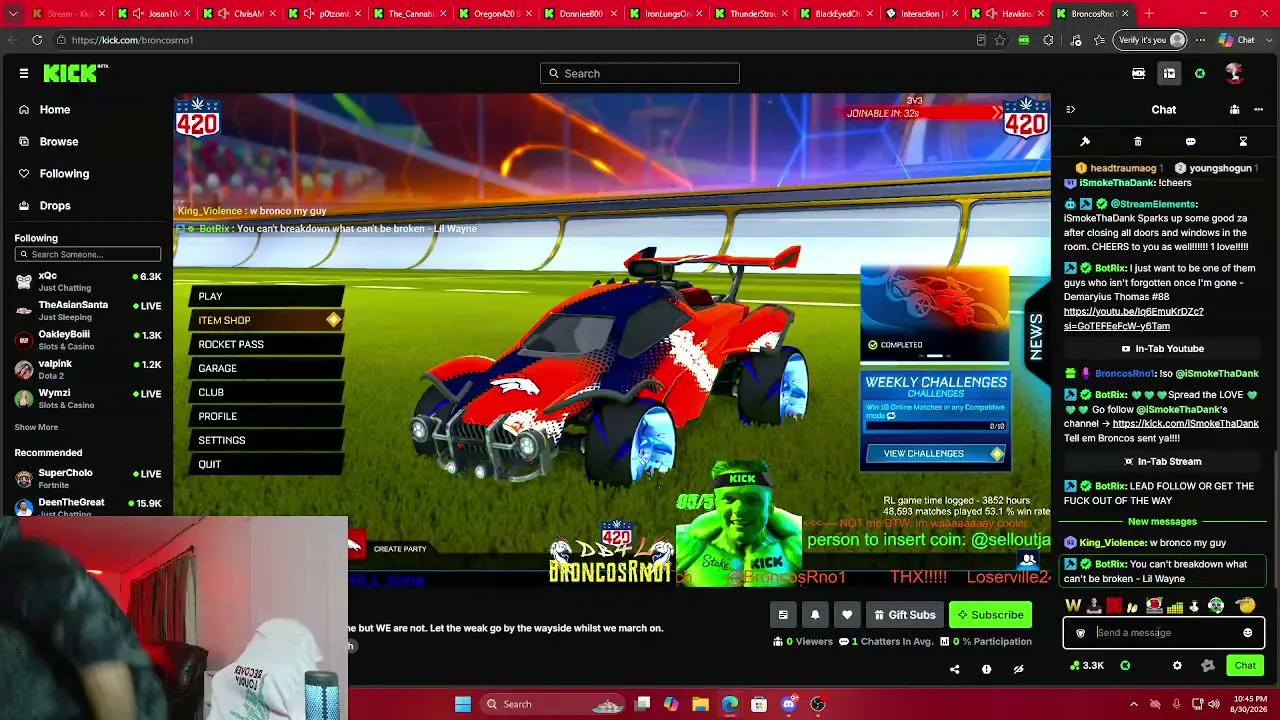Open TheAsianSanta's channel
Screen dimensions: 1280x720
[87, 310]
